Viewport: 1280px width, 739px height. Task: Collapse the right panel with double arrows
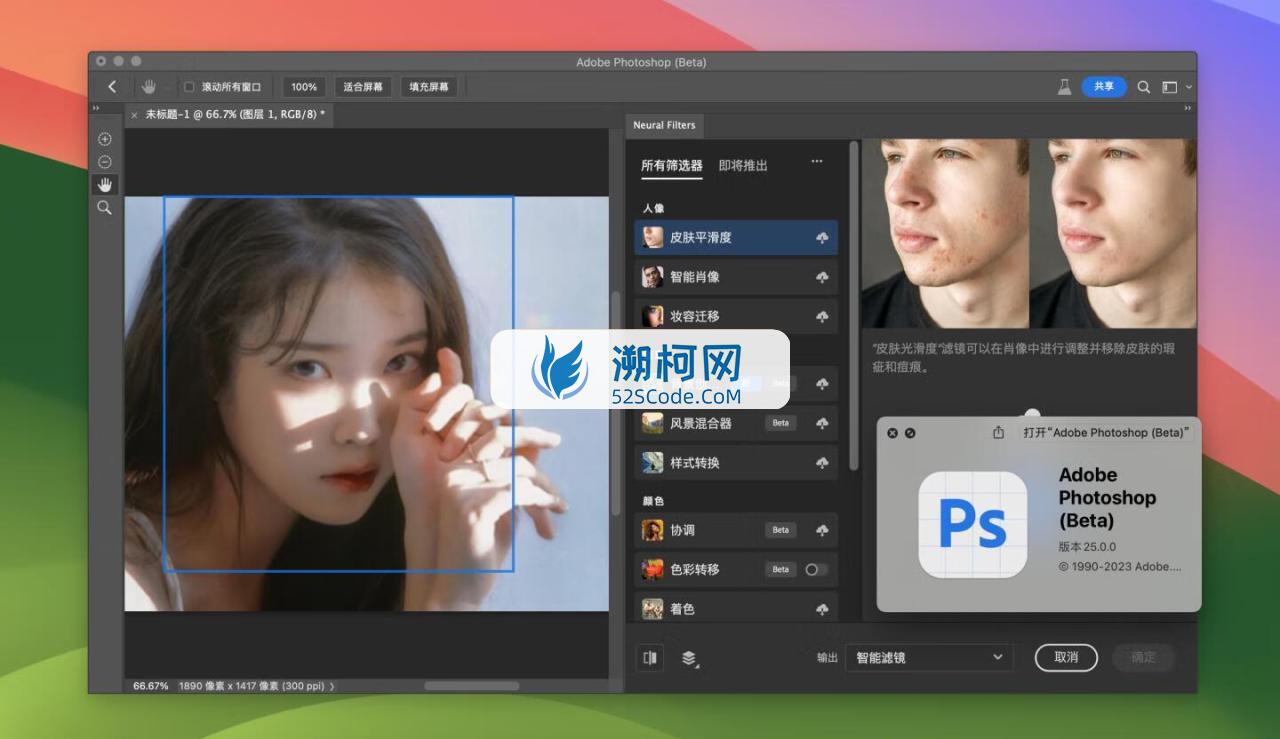pyautogui.click(x=1188, y=108)
